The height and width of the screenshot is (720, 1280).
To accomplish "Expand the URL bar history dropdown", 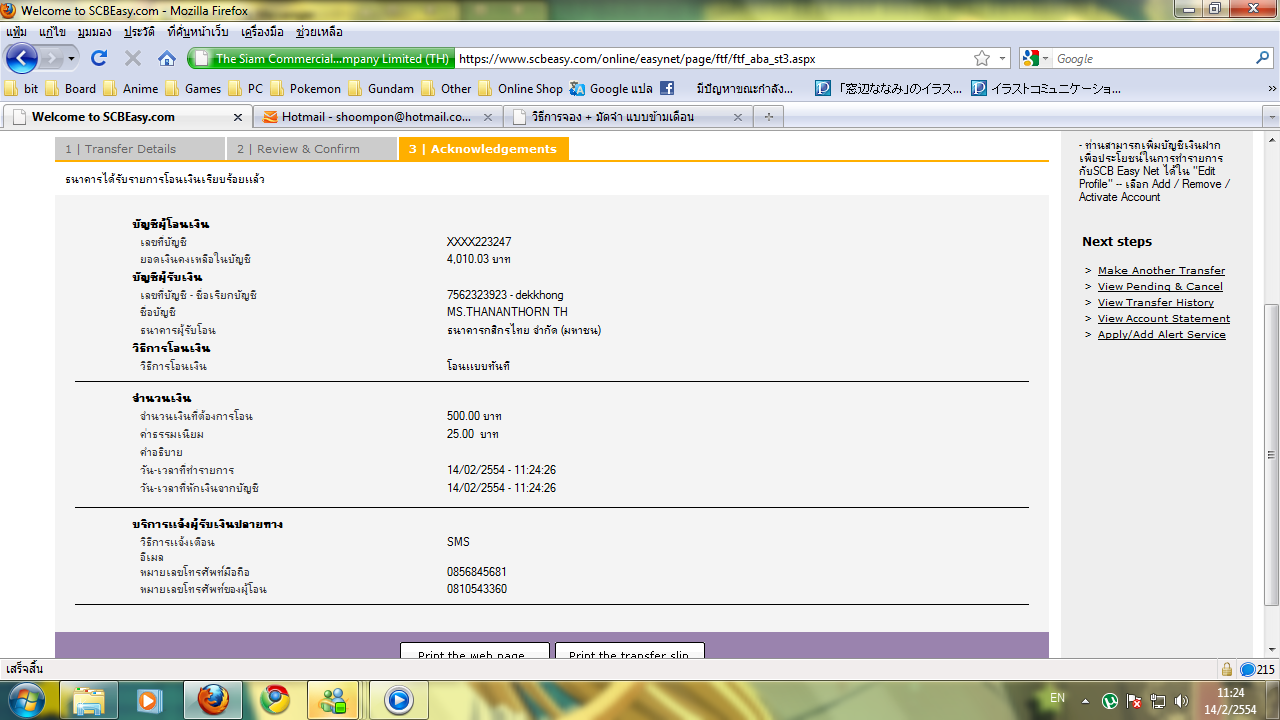I will pyautogui.click(x=1003, y=59).
